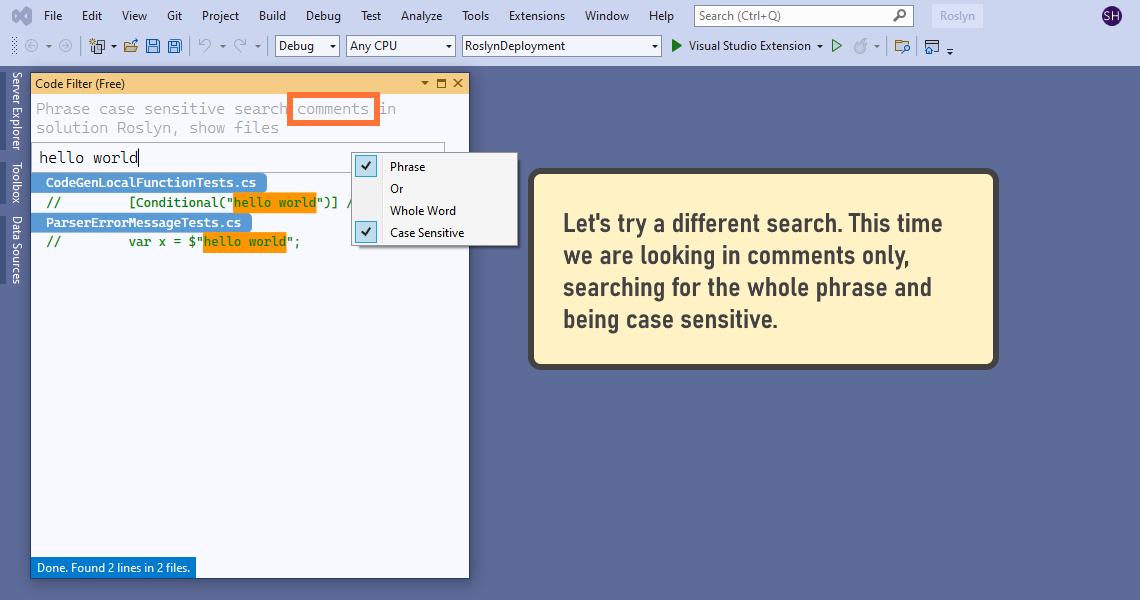Open the RoslynDeployment startup project dropdown
The image size is (1140, 600).
click(562, 46)
